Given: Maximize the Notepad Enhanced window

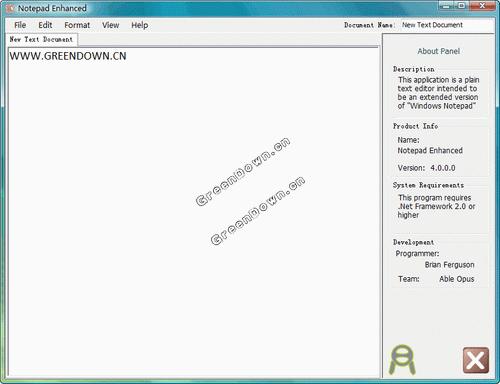Looking at the screenshot, I should pyautogui.click(x=462, y=6).
